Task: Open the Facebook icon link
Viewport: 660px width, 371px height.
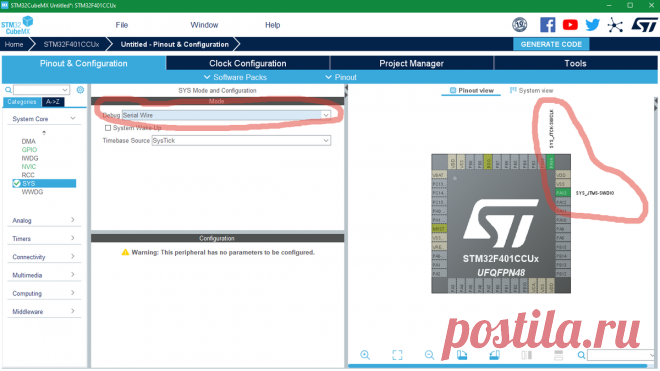Action: click(x=547, y=25)
